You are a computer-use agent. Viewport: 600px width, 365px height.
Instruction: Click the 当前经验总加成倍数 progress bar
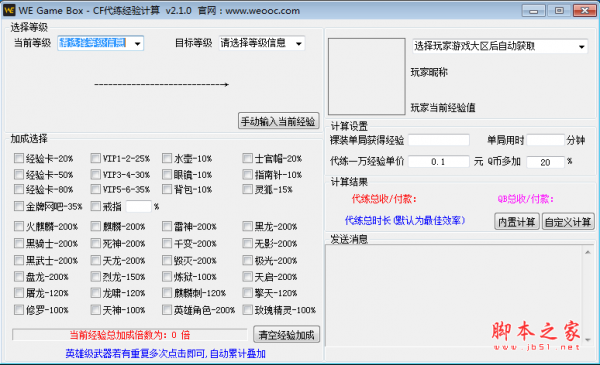coord(130,334)
